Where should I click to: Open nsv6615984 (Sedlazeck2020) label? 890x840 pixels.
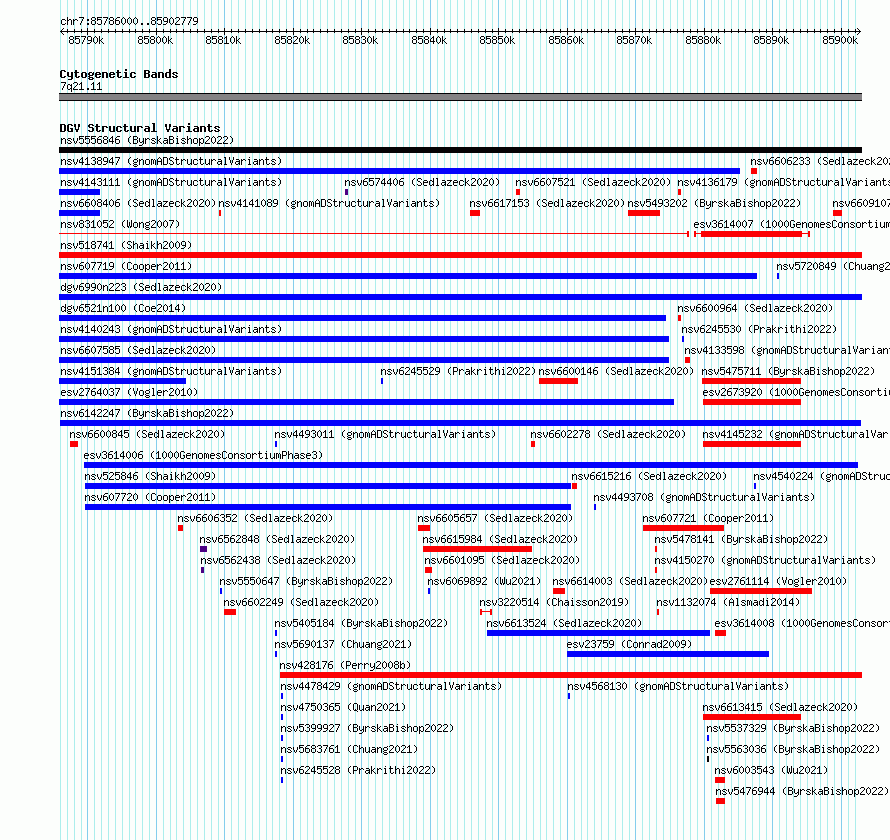pos(500,539)
